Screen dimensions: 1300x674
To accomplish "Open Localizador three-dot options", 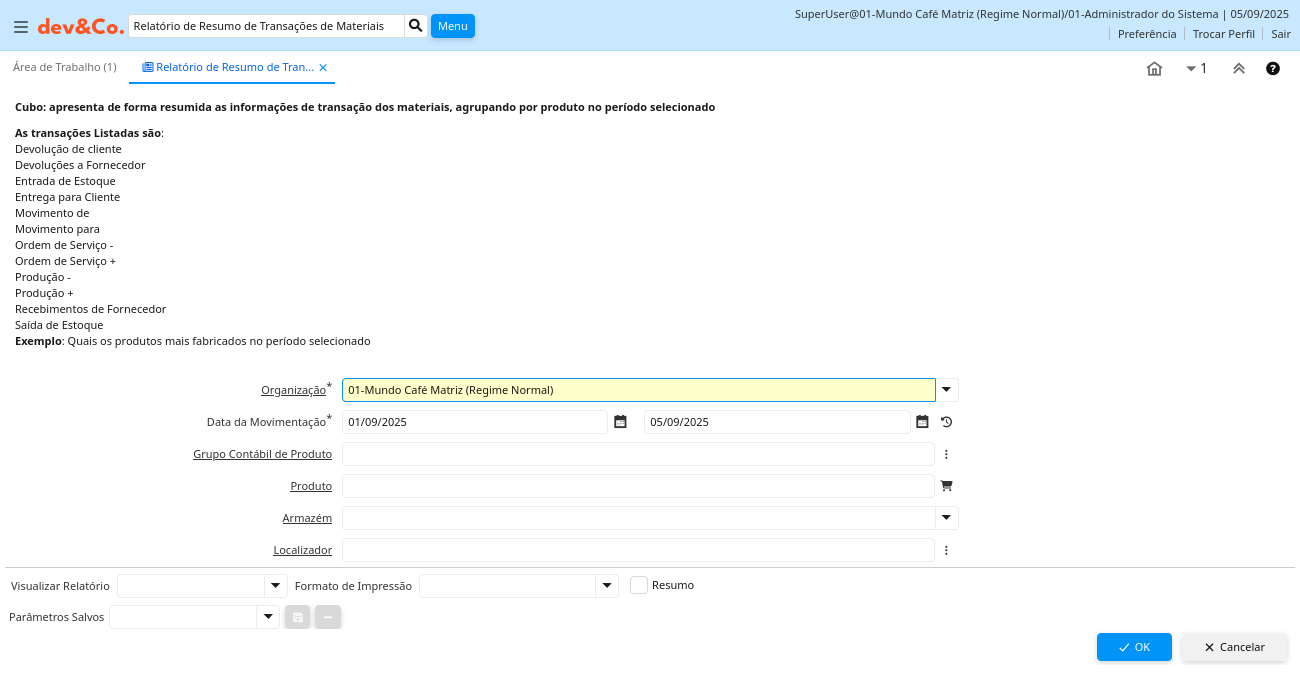I will pyautogui.click(x=946, y=550).
